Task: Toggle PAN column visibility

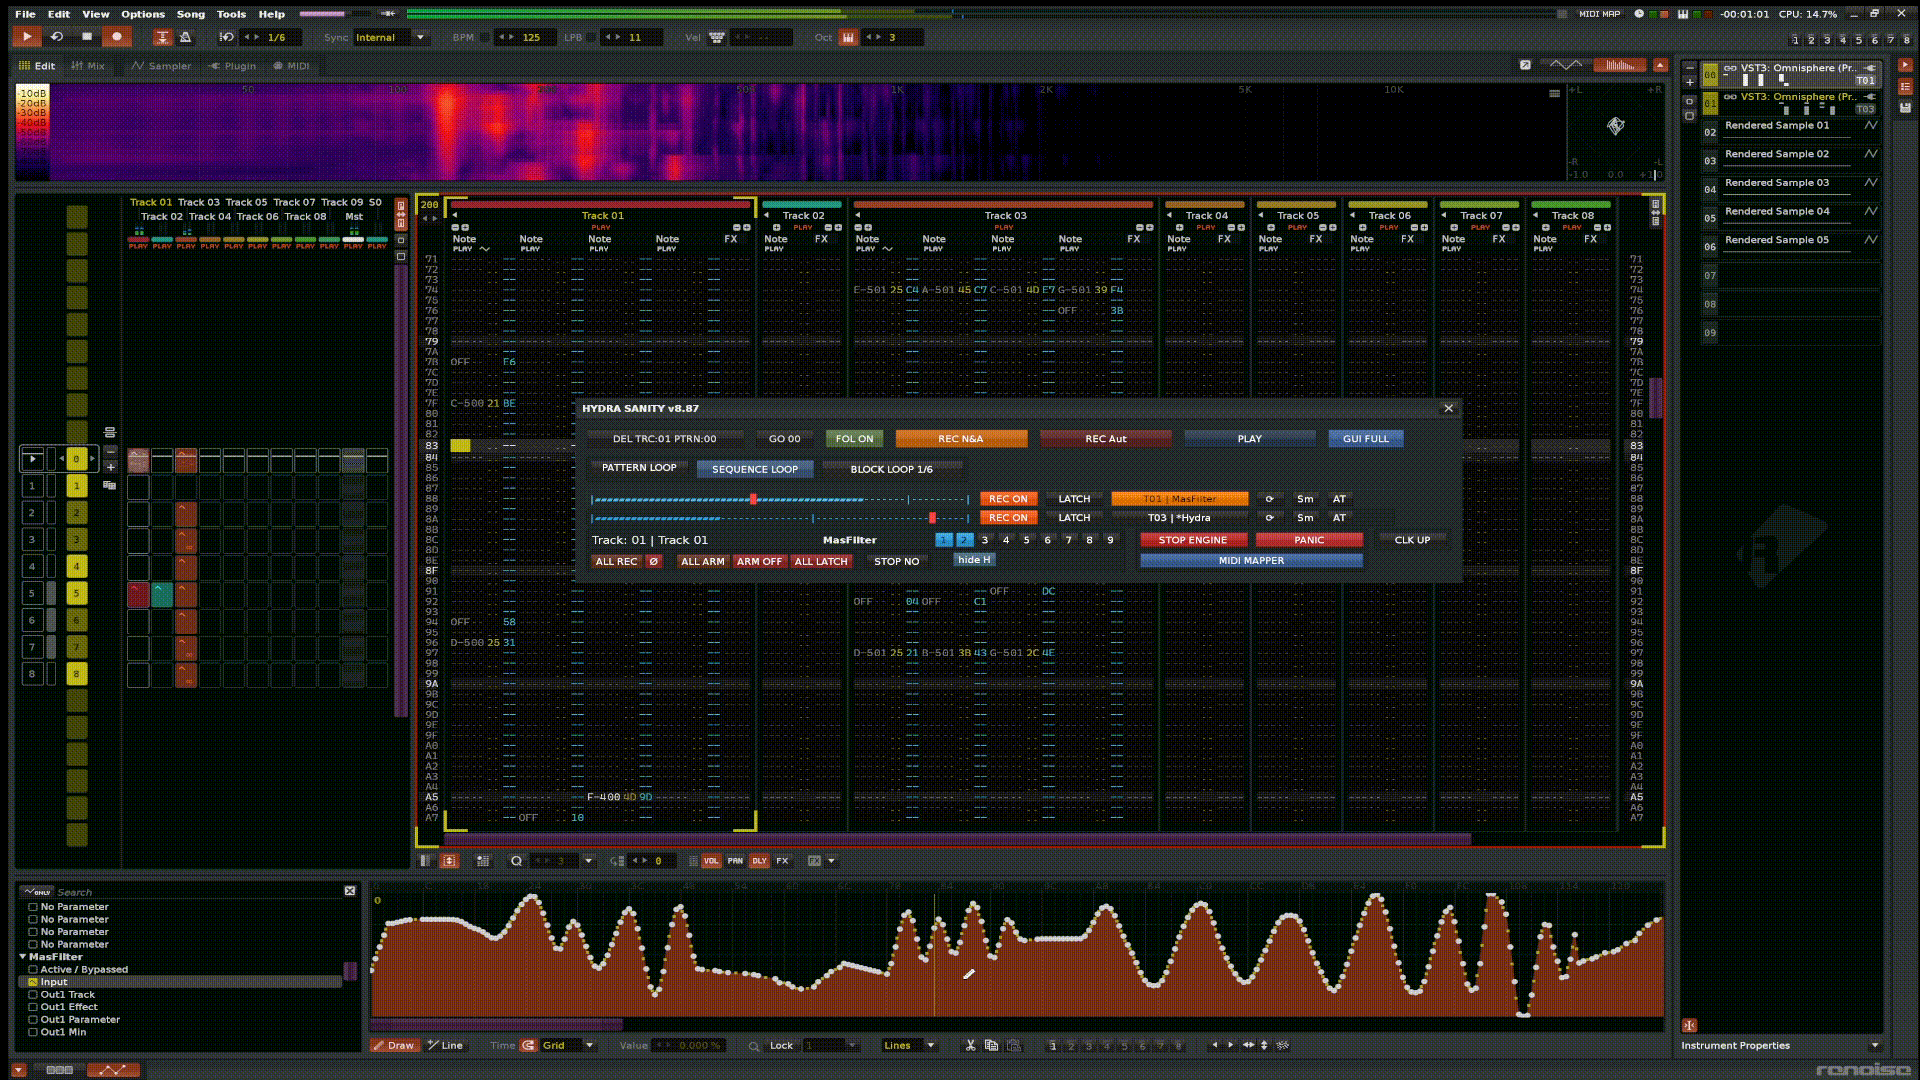Action: pyautogui.click(x=735, y=861)
